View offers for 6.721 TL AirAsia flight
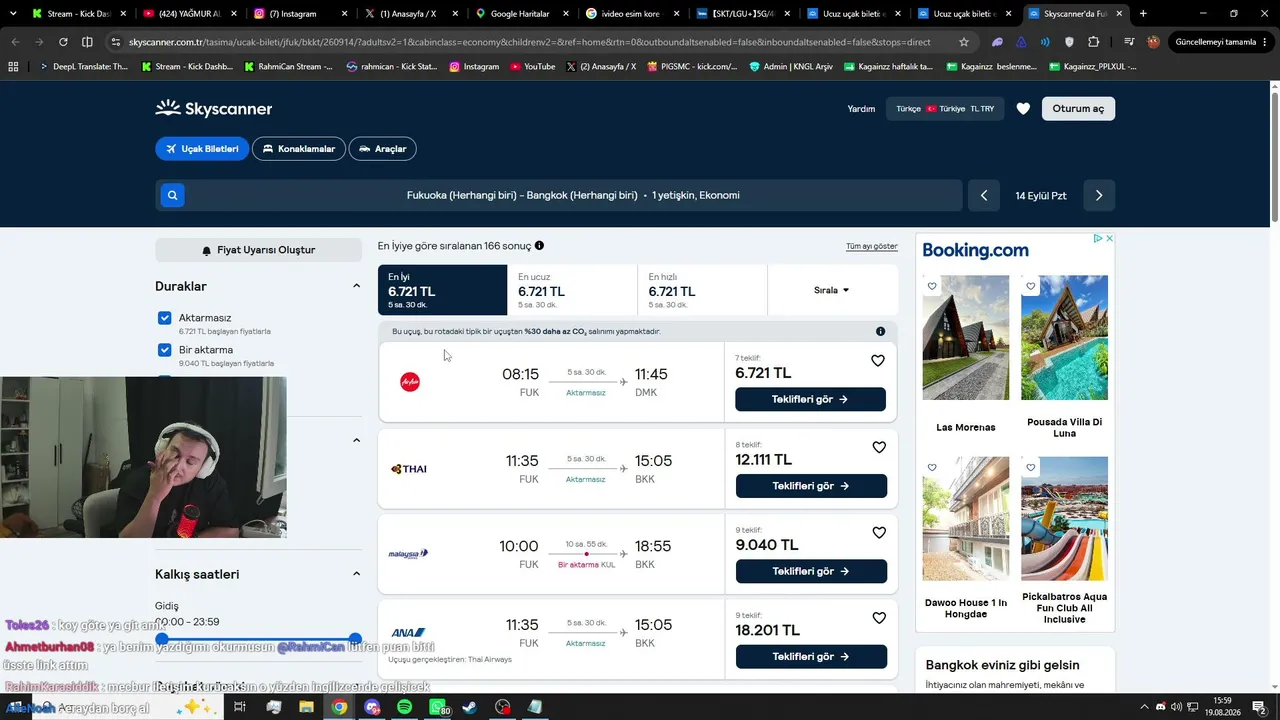 pyautogui.click(x=810, y=399)
